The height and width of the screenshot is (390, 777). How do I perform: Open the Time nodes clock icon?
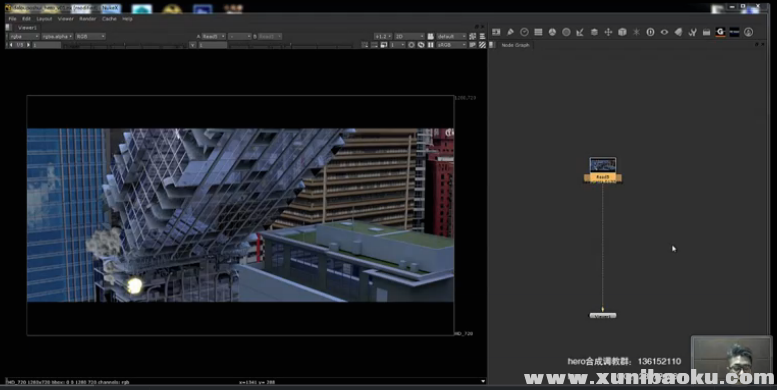pos(524,32)
